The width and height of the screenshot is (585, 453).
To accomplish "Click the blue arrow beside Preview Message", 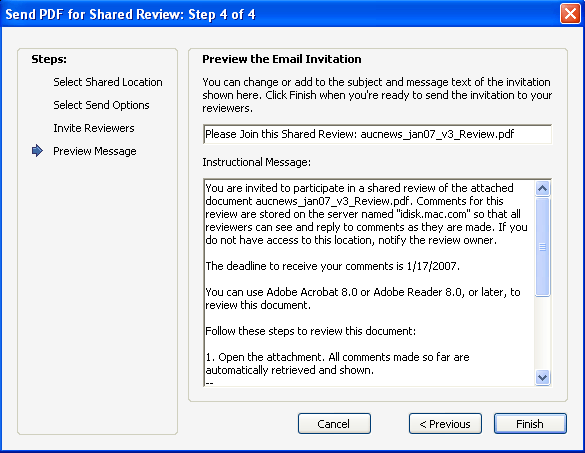I will point(37,151).
